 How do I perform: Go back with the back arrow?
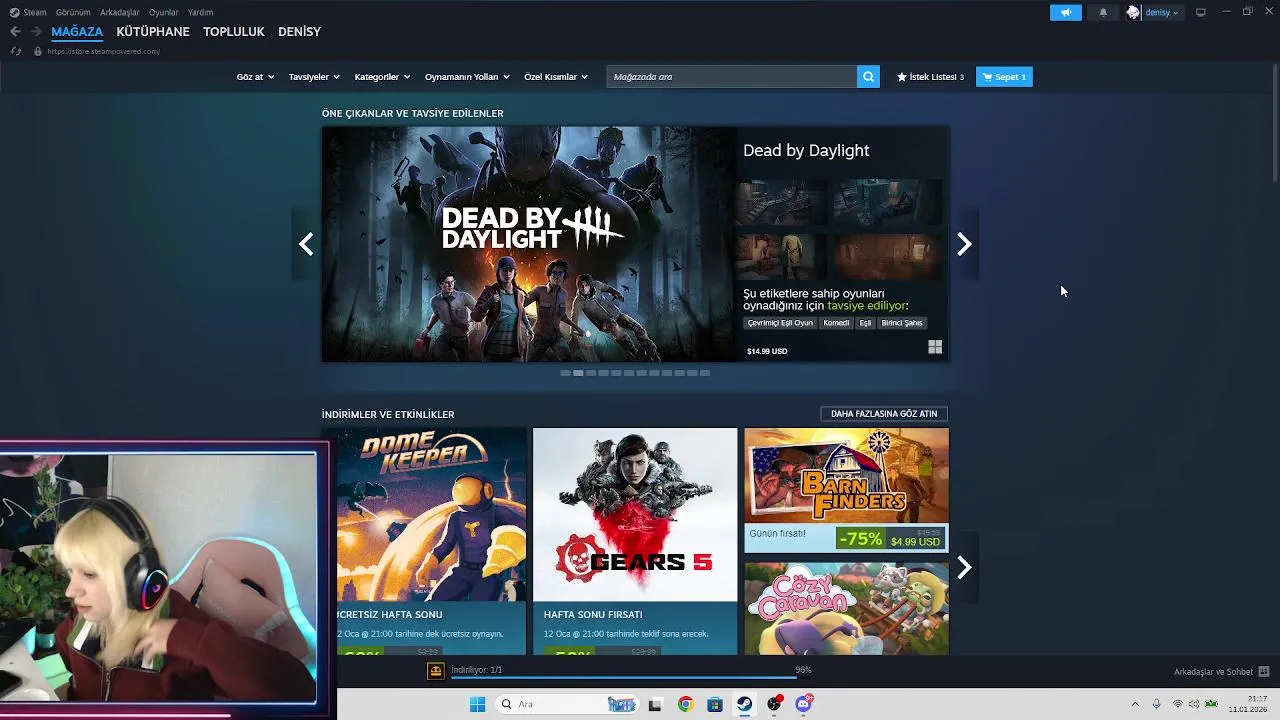[x=15, y=32]
